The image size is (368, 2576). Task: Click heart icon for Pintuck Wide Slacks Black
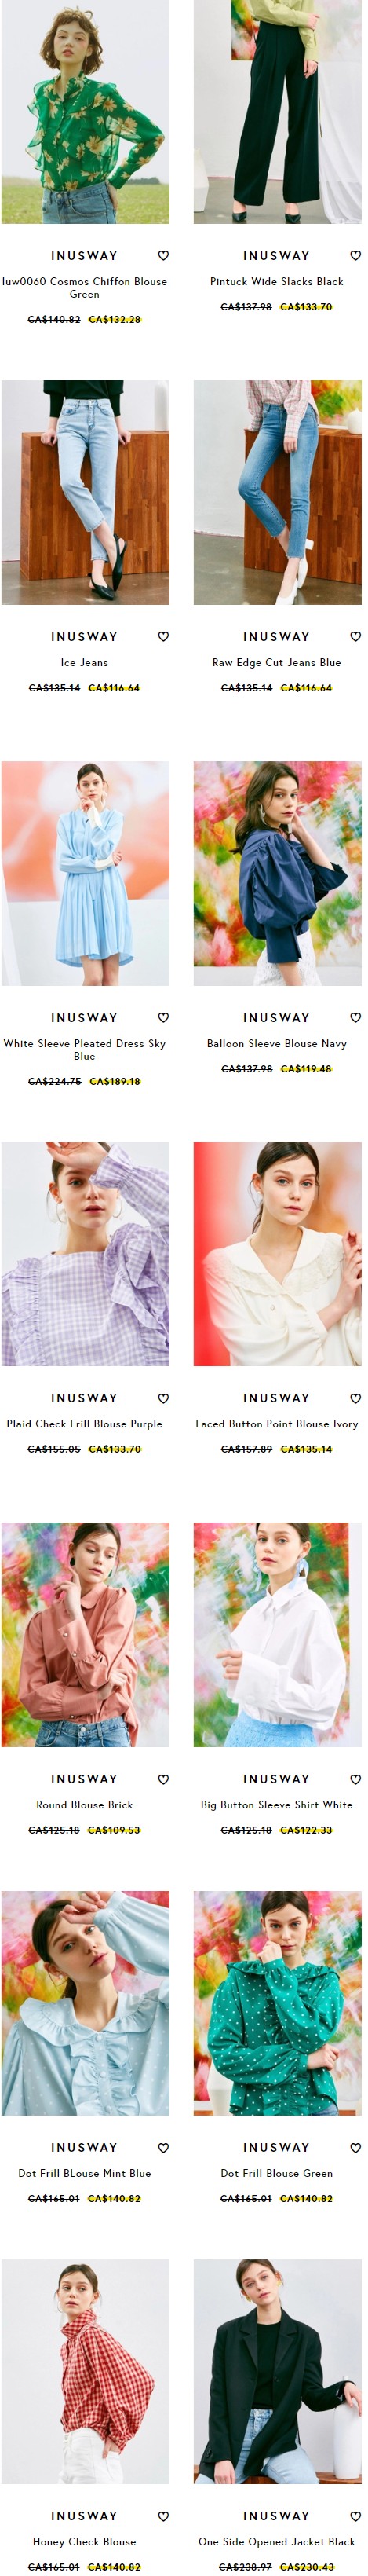click(355, 255)
